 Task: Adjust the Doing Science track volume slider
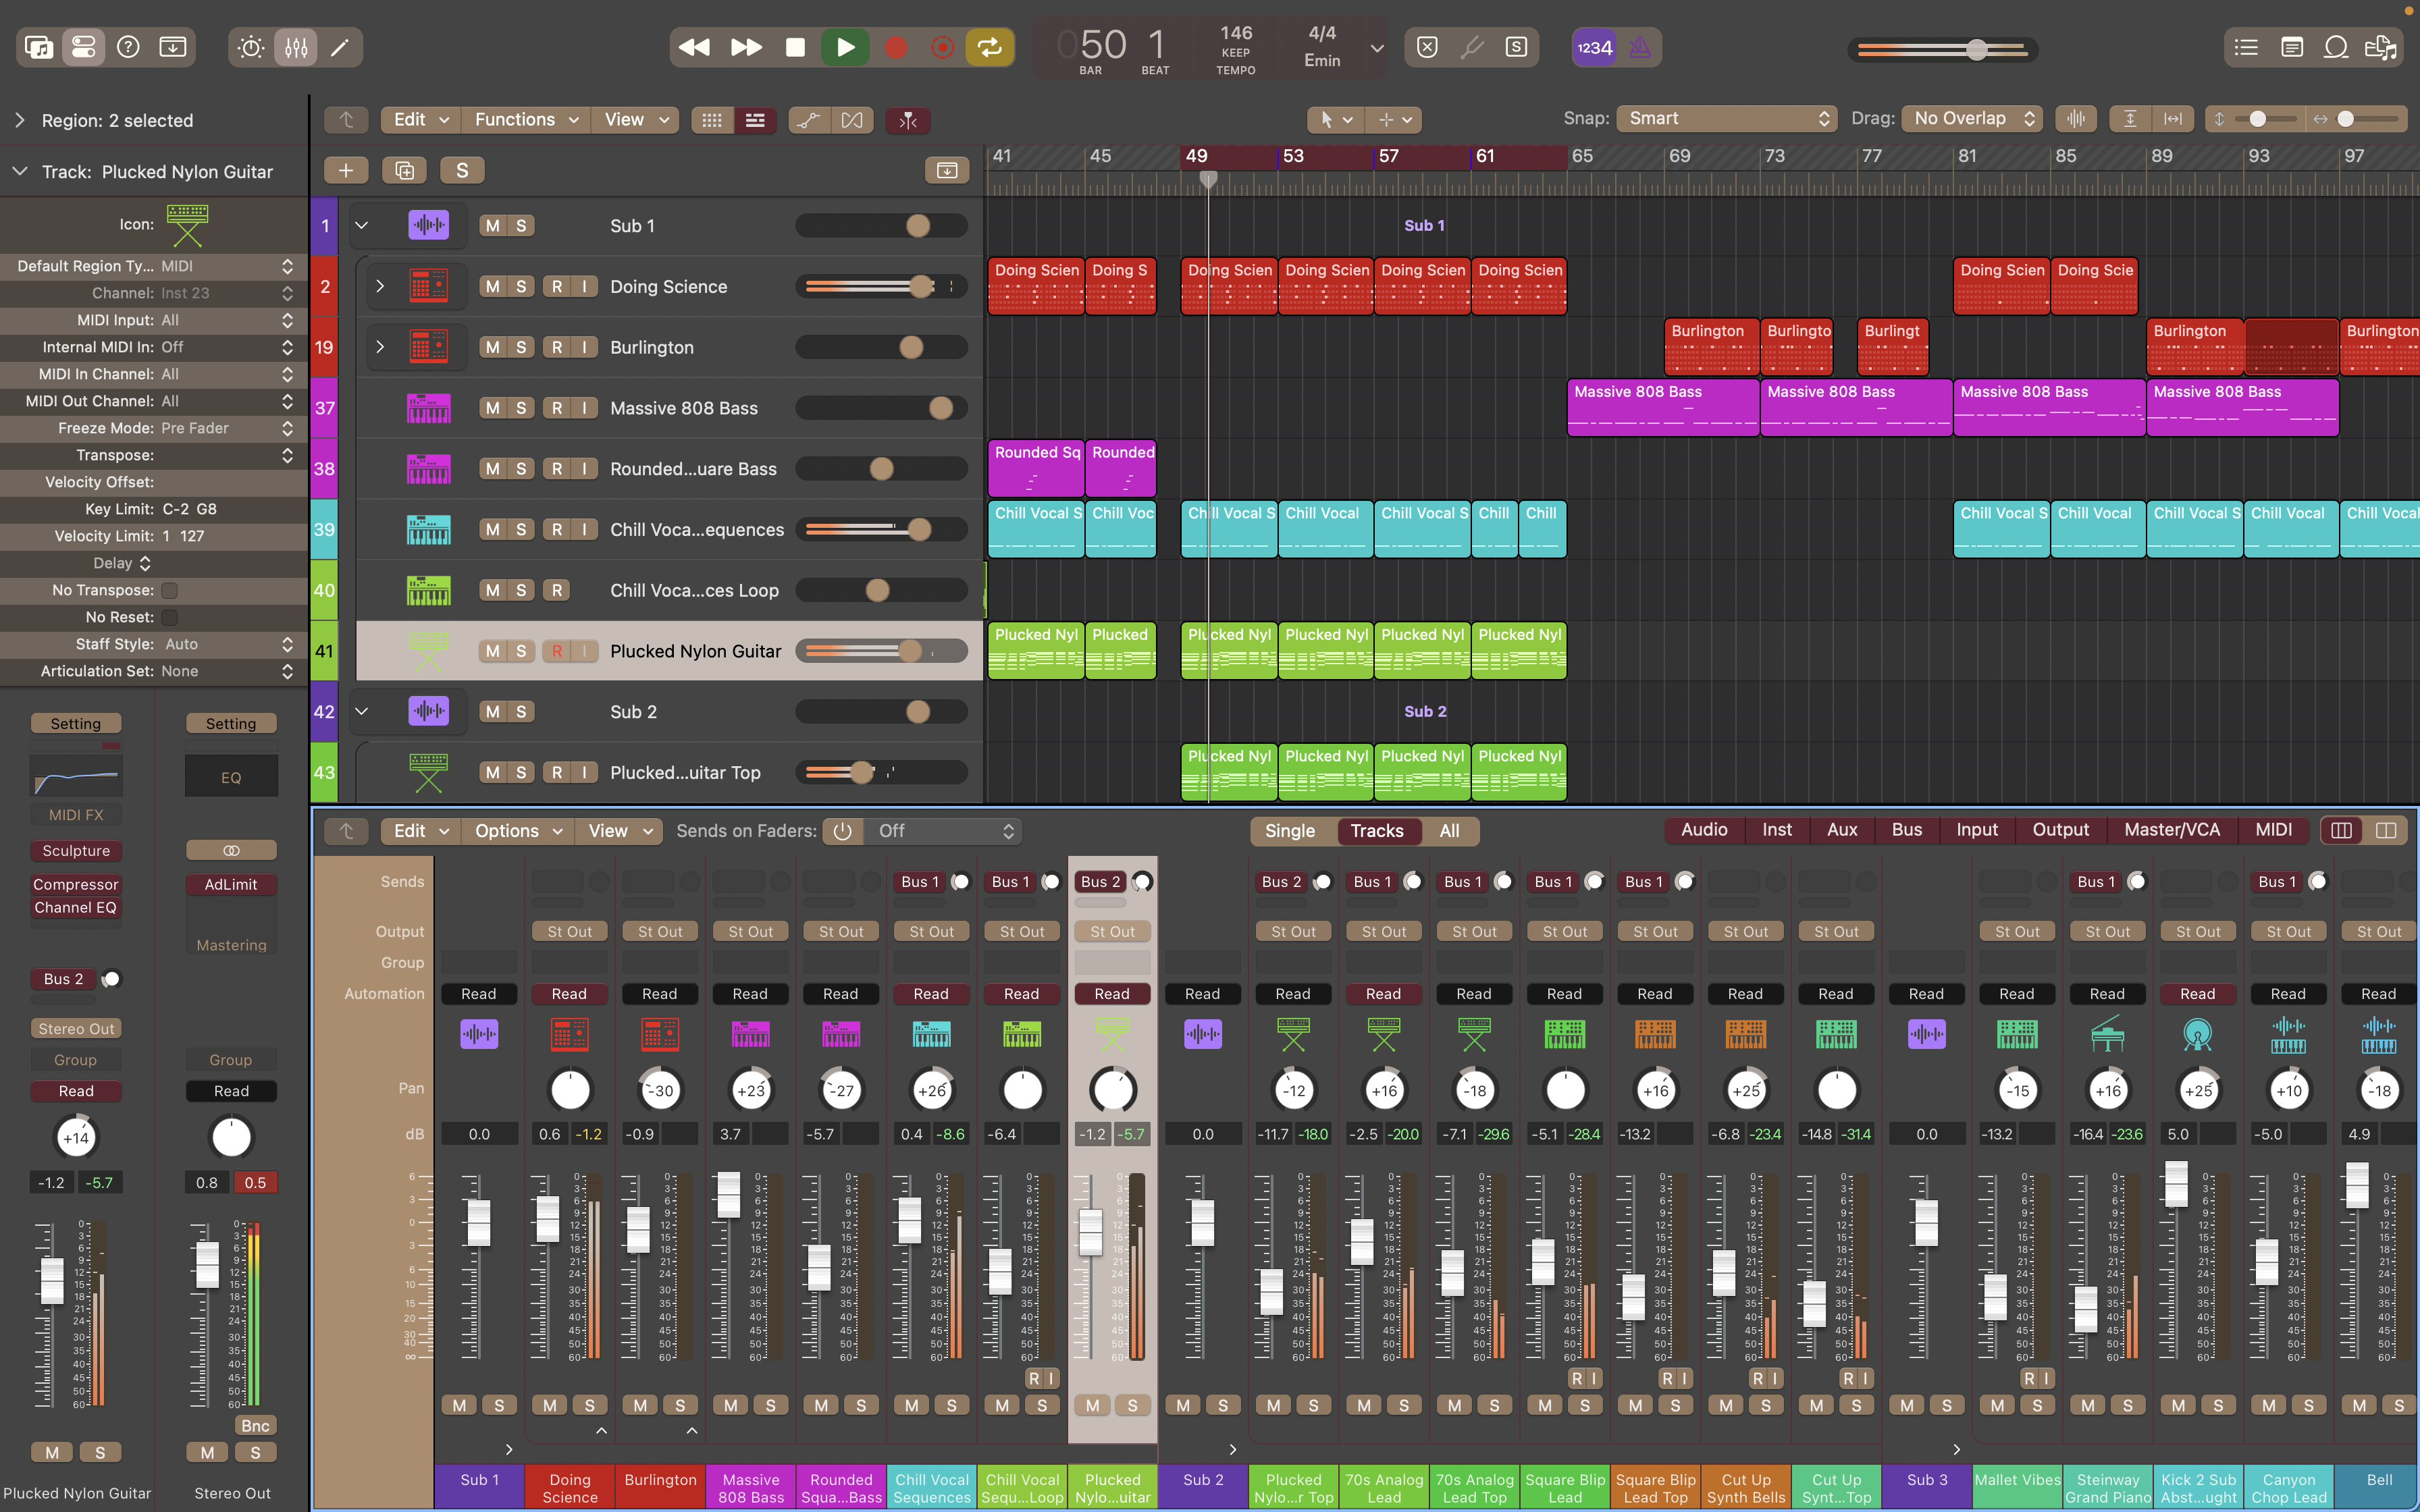pos(882,287)
